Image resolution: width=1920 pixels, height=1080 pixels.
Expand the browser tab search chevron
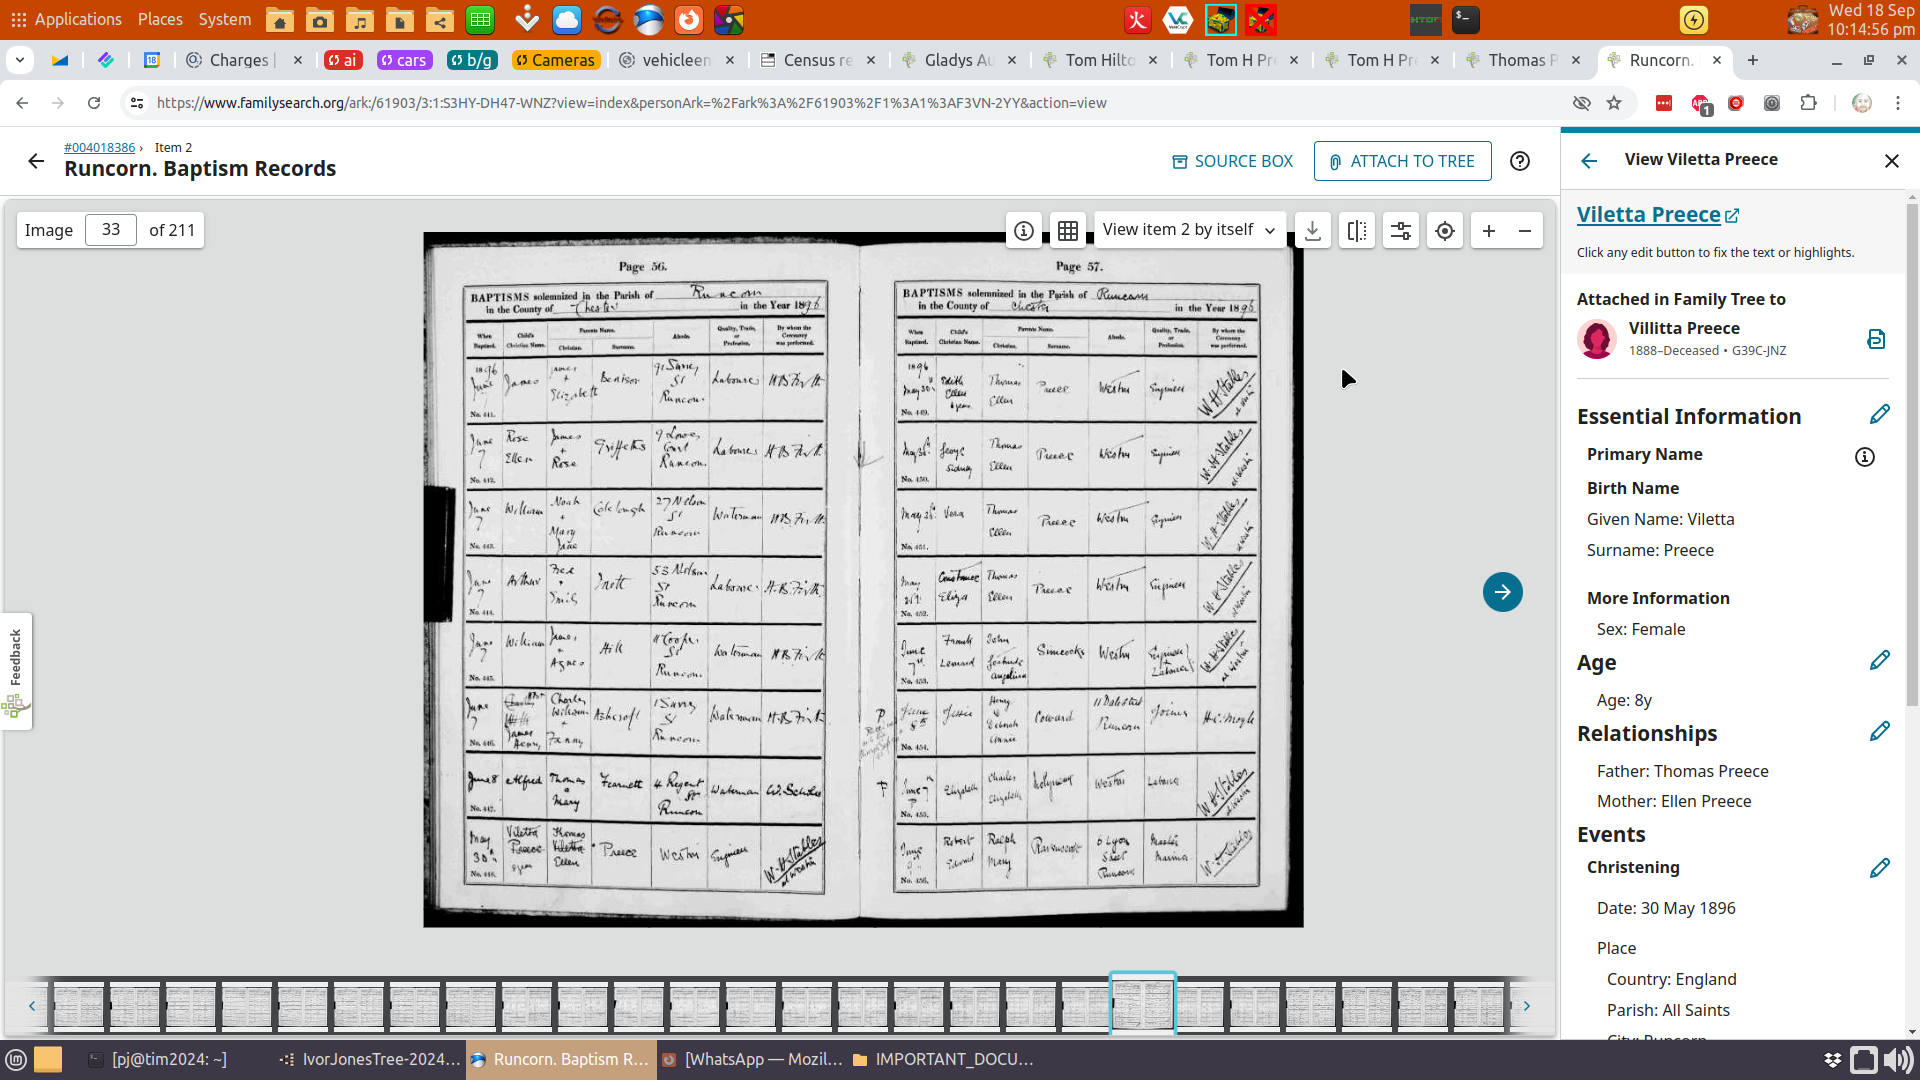coord(19,60)
